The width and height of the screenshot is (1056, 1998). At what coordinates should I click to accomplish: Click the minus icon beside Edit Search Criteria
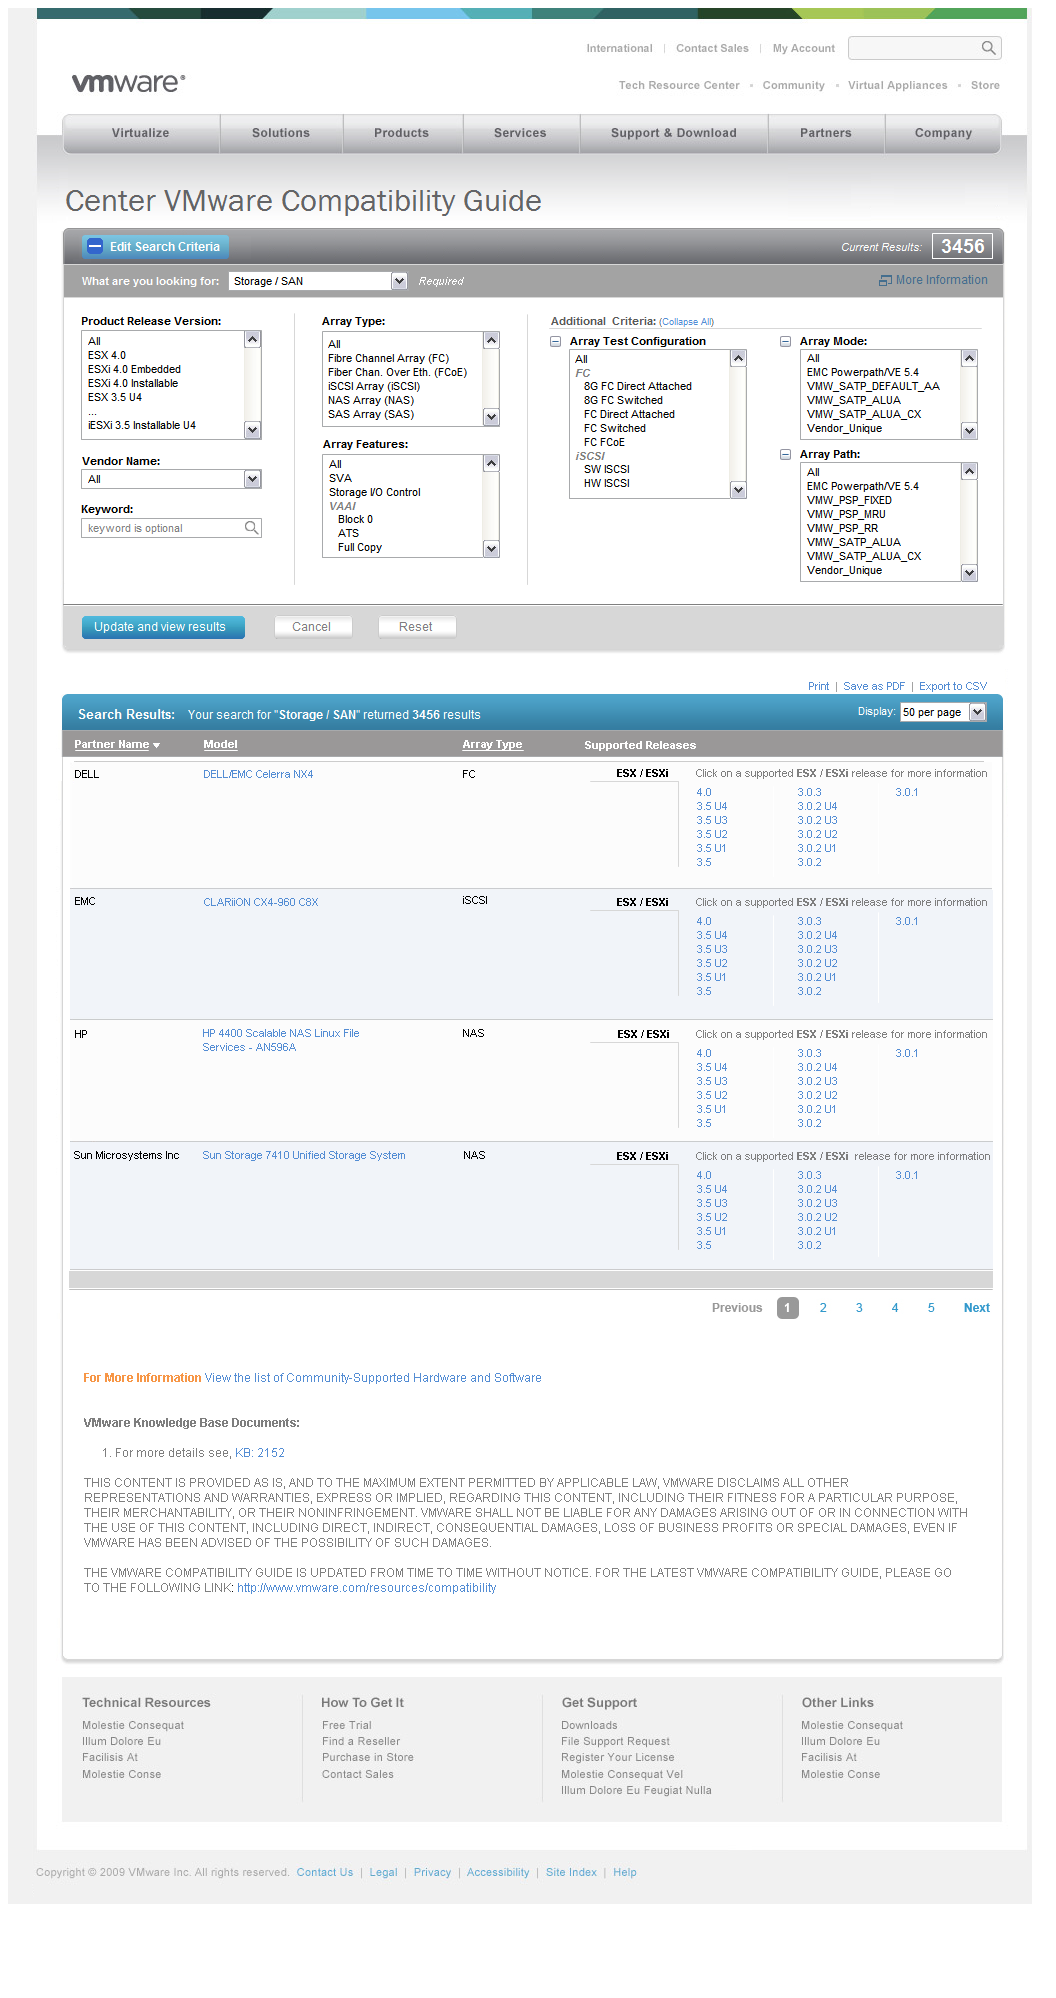tap(95, 247)
